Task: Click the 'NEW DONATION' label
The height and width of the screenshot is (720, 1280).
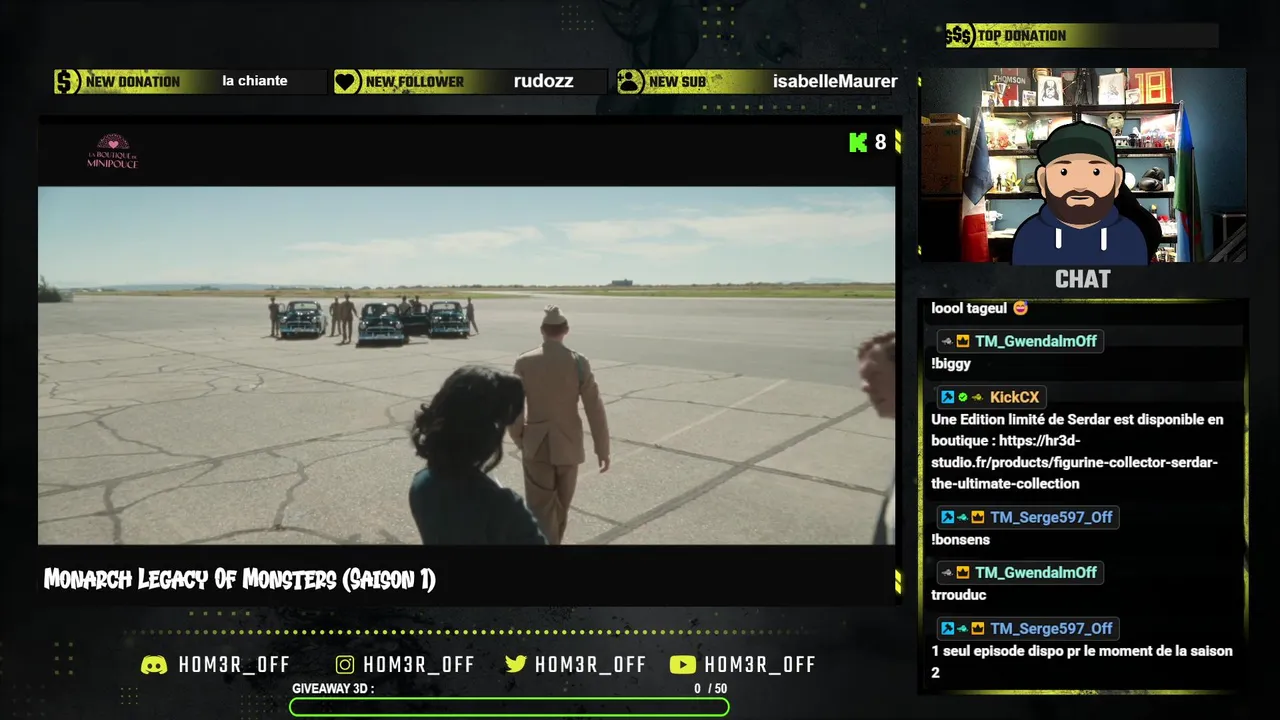Action: click(x=133, y=82)
